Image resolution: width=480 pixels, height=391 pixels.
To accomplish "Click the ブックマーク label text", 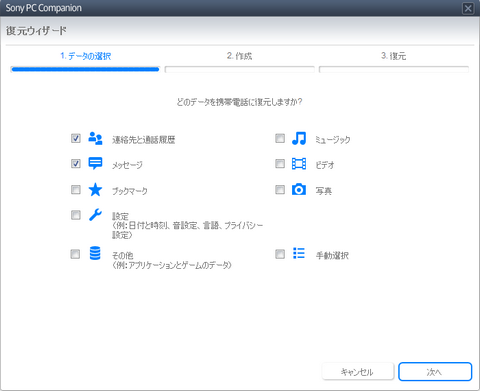I will coord(130,191).
